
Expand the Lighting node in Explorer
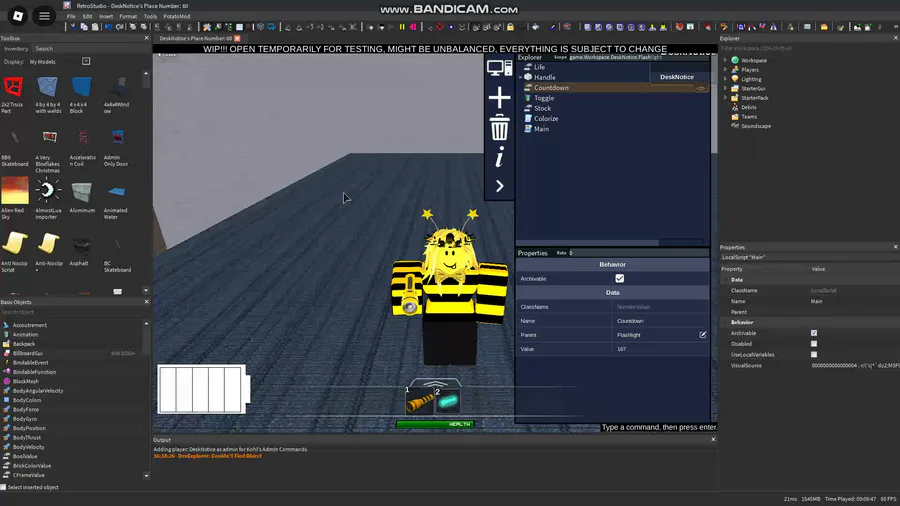coord(726,79)
